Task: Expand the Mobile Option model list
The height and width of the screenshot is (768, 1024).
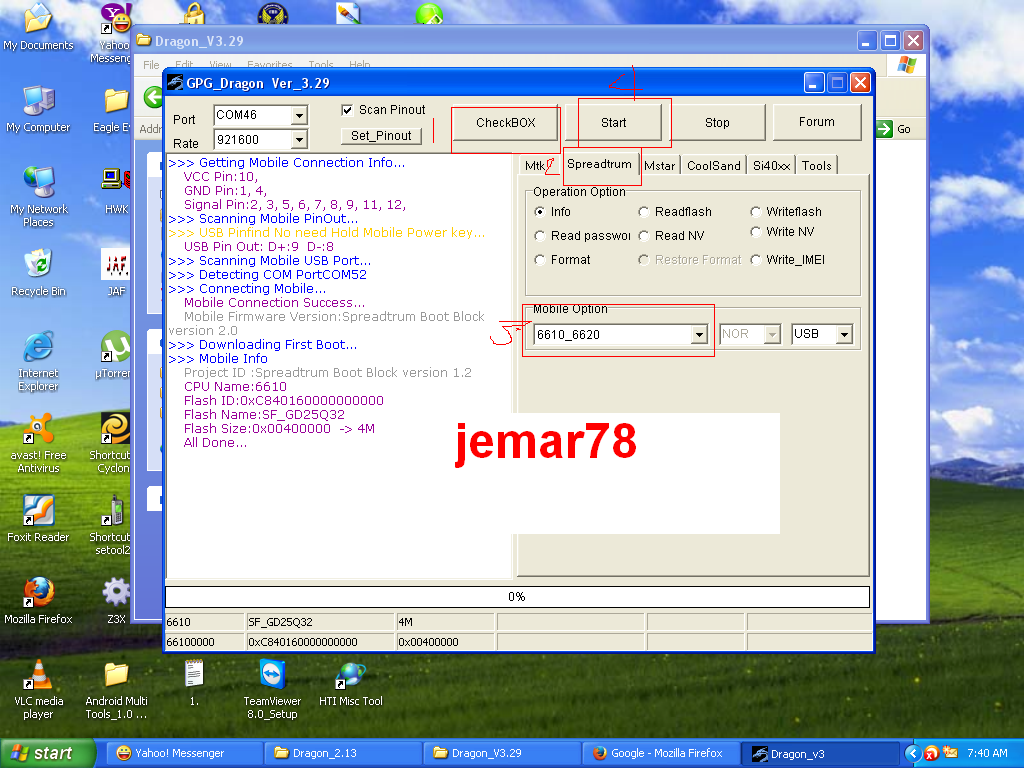Action: (x=700, y=335)
